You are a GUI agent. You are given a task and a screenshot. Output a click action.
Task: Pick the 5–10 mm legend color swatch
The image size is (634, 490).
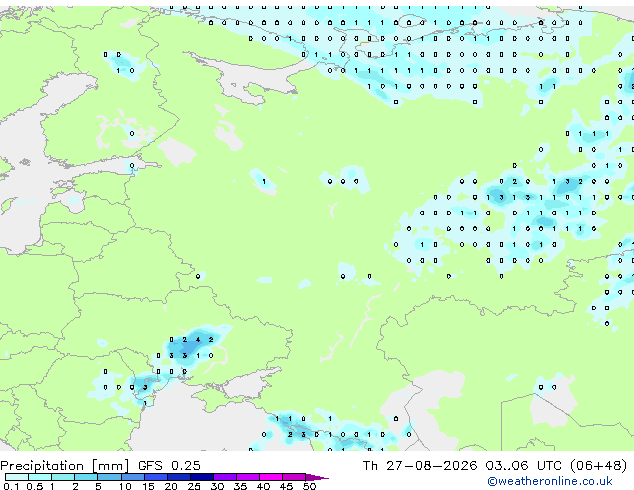[109, 477]
